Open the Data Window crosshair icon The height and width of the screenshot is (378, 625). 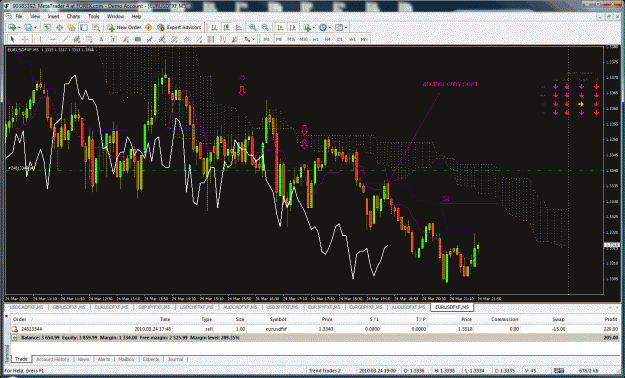click(59, 28)
